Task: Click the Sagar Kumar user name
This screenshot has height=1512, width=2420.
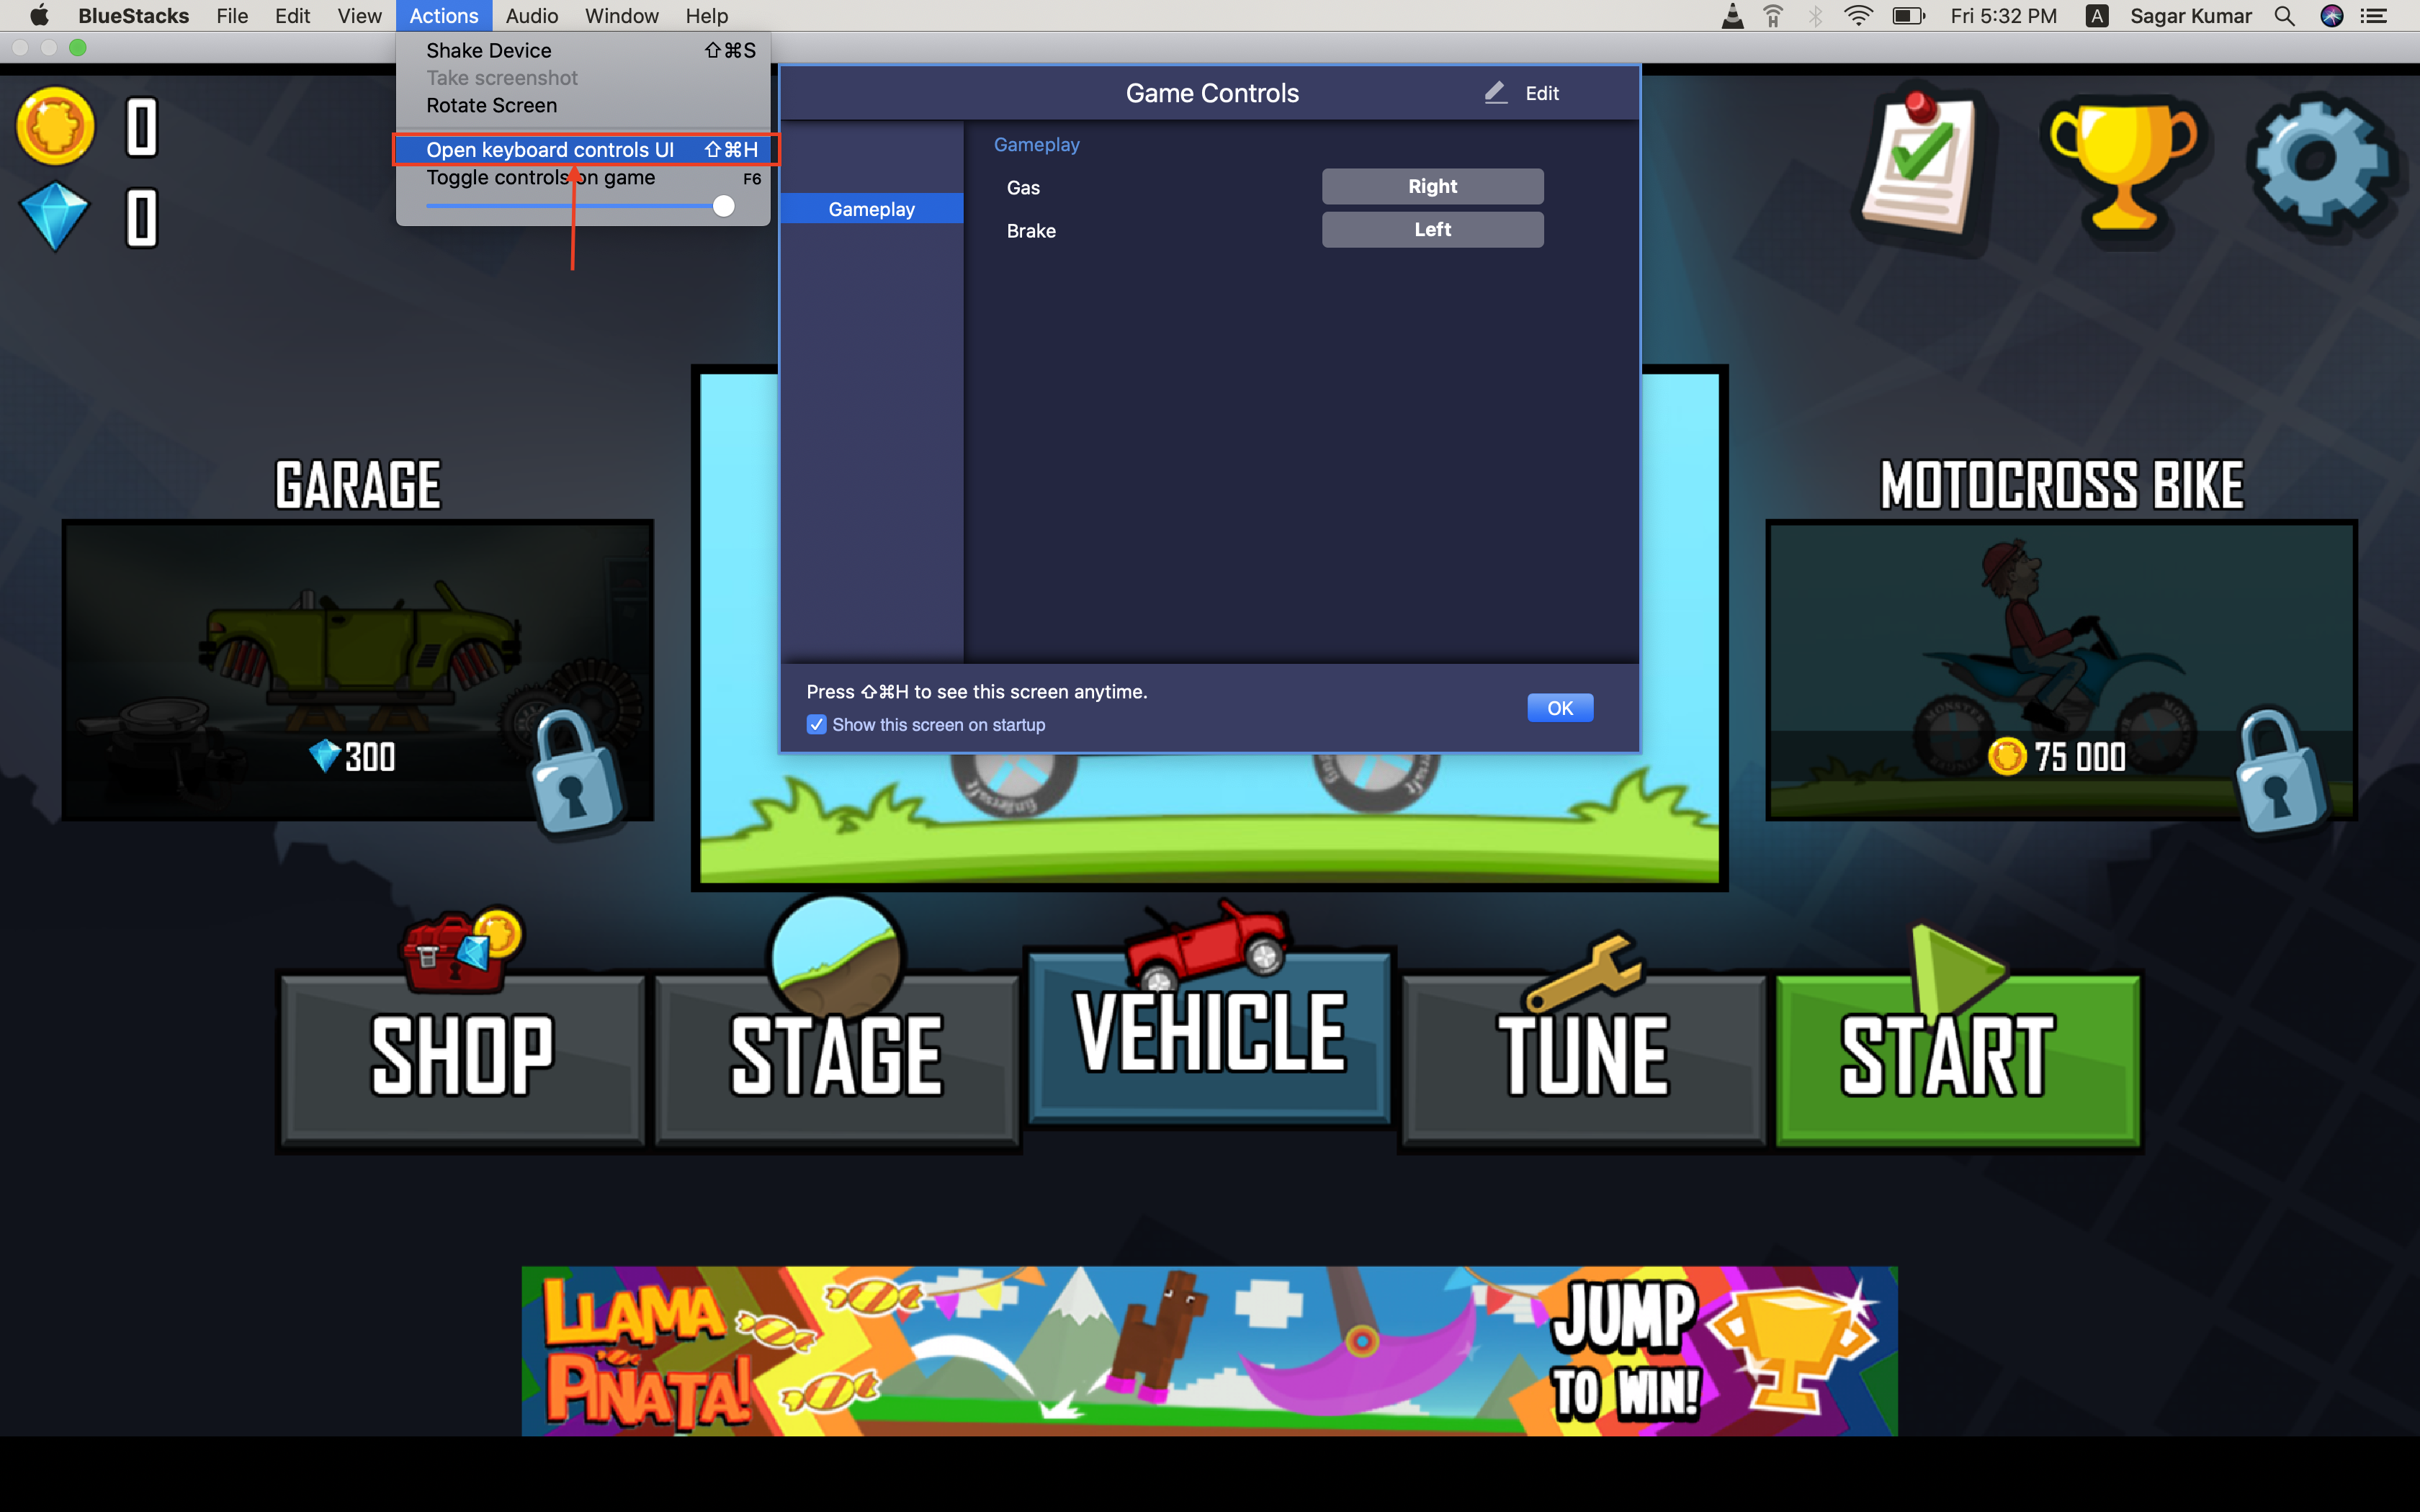Action: (x=2190, y=16)
